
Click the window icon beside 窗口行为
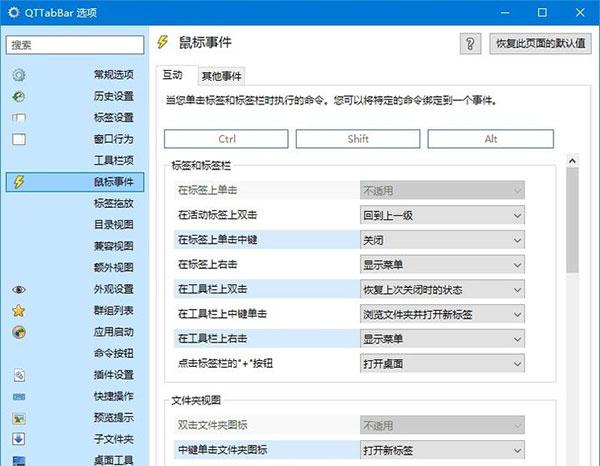click(x=19, y=139)
